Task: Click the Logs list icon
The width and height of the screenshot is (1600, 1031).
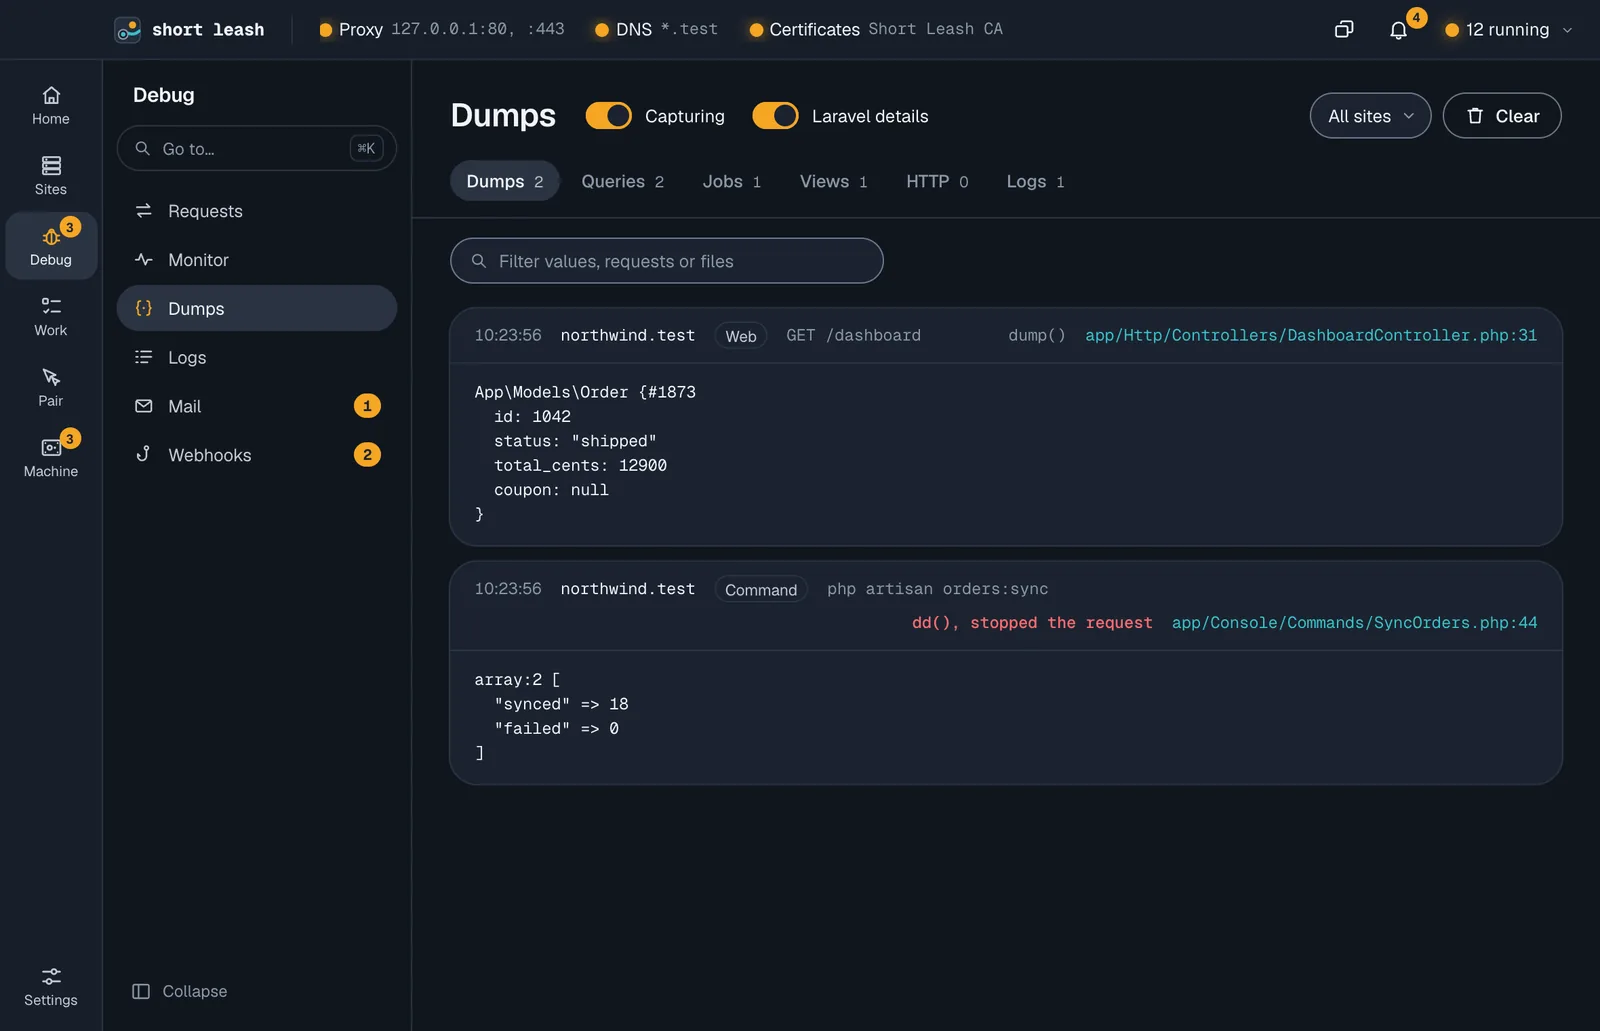Action: [x=144, y=357]
